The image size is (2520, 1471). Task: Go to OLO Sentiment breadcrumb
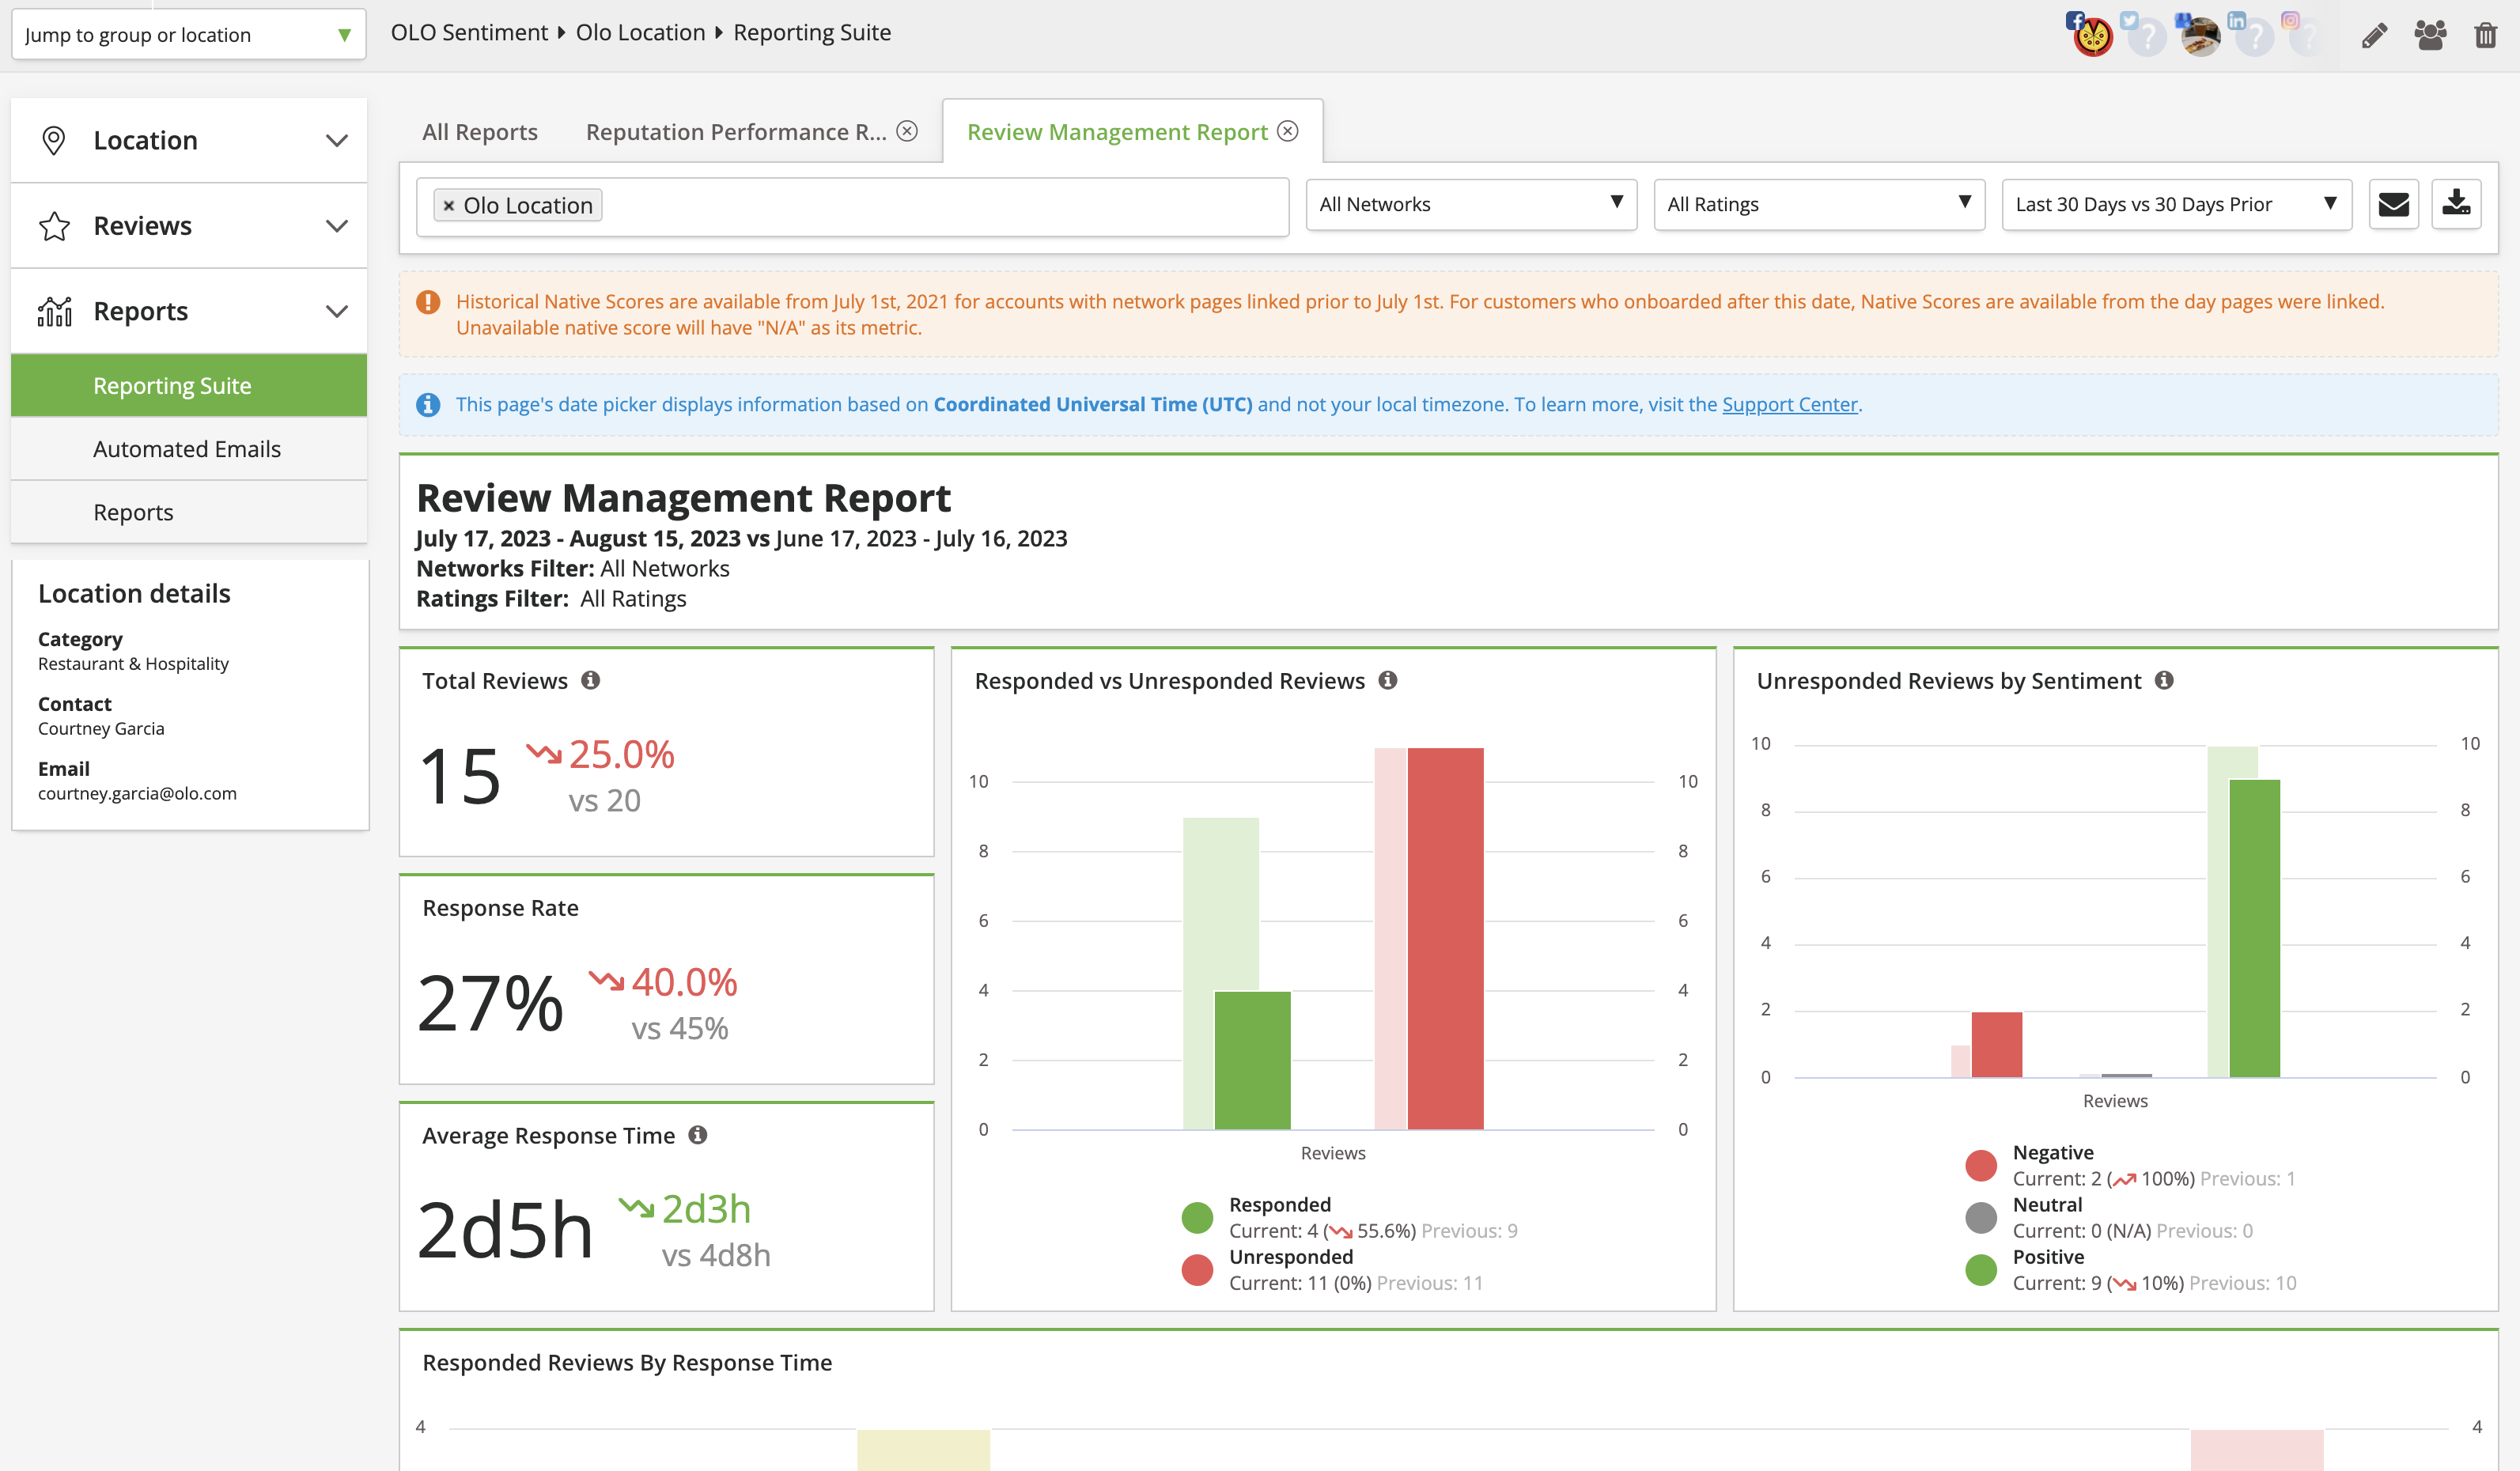point(469,32)
